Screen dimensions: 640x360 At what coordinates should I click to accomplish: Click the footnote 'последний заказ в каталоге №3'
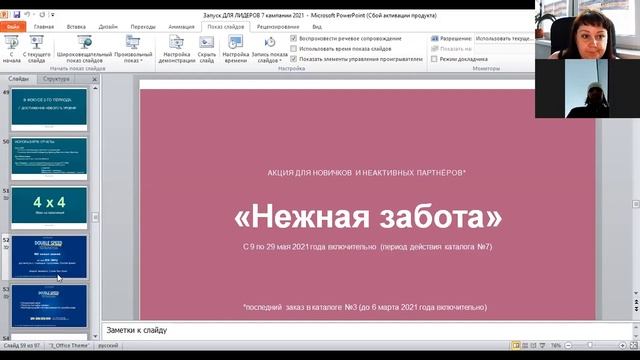[x=365, y=307]
